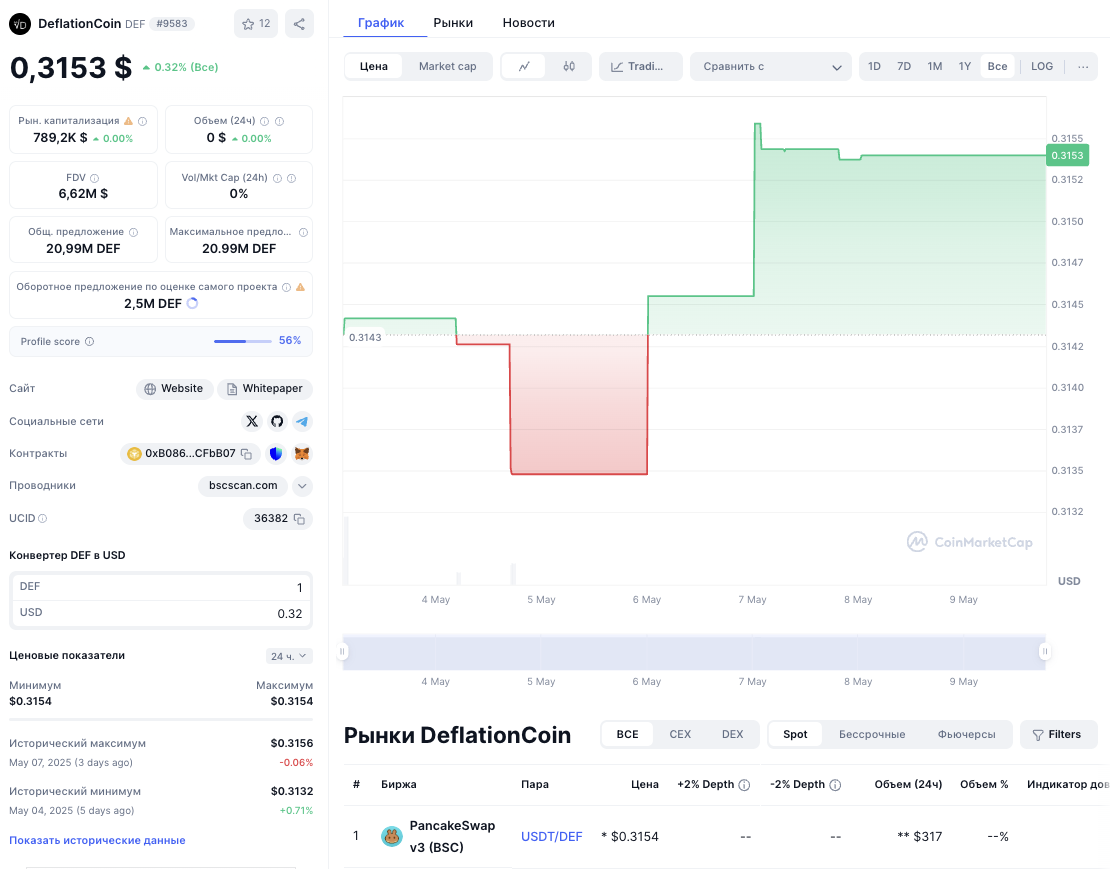The width and height of the screenshot is (1110, 869).
Task: Show info about total supply
Action: click(x=133, y=232)
